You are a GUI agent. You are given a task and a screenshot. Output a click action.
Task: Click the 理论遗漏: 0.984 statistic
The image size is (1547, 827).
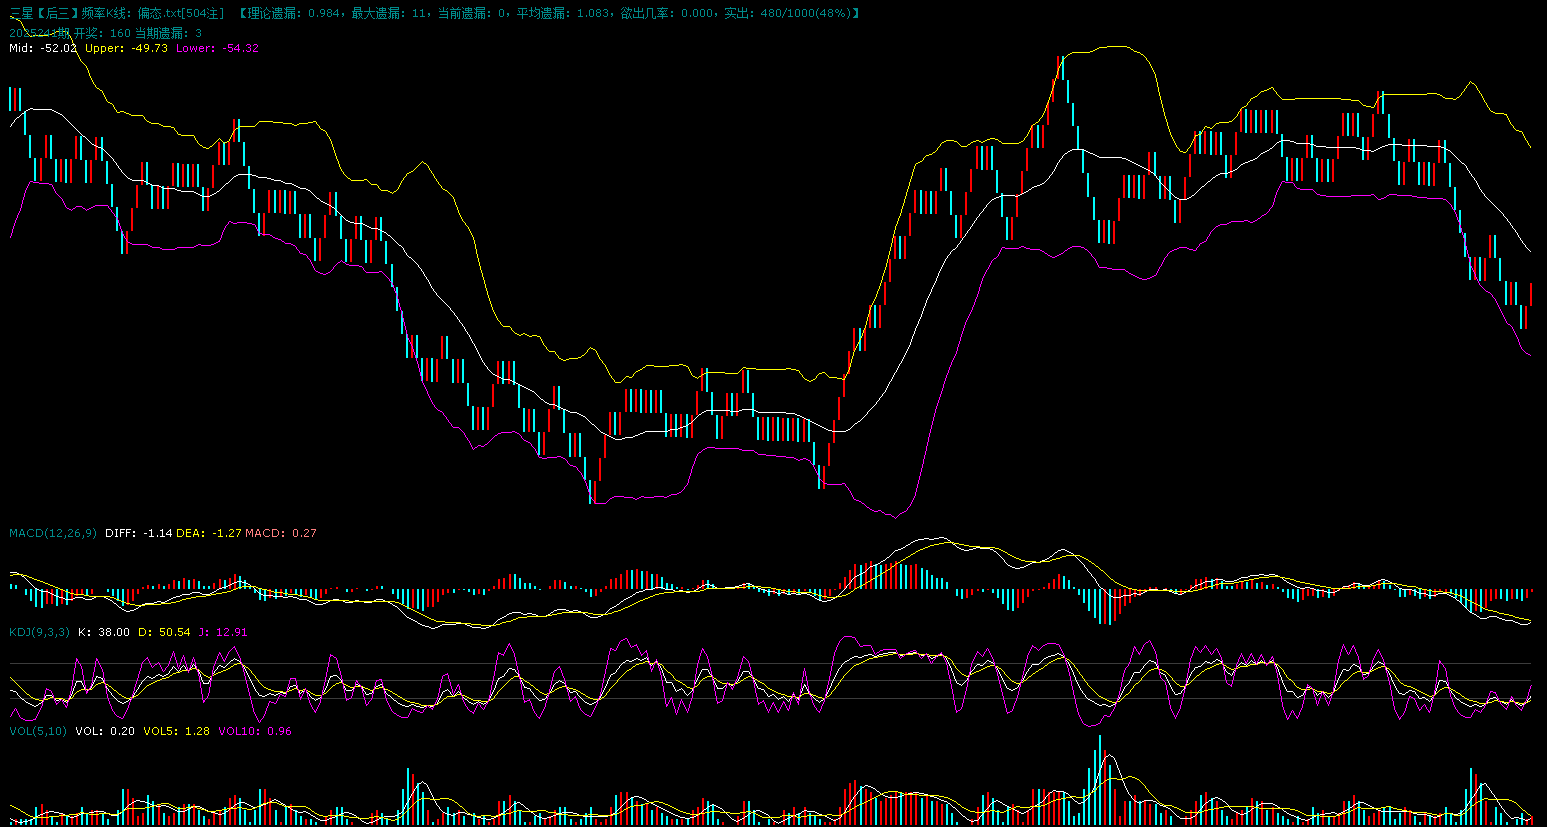pos(295,13)
